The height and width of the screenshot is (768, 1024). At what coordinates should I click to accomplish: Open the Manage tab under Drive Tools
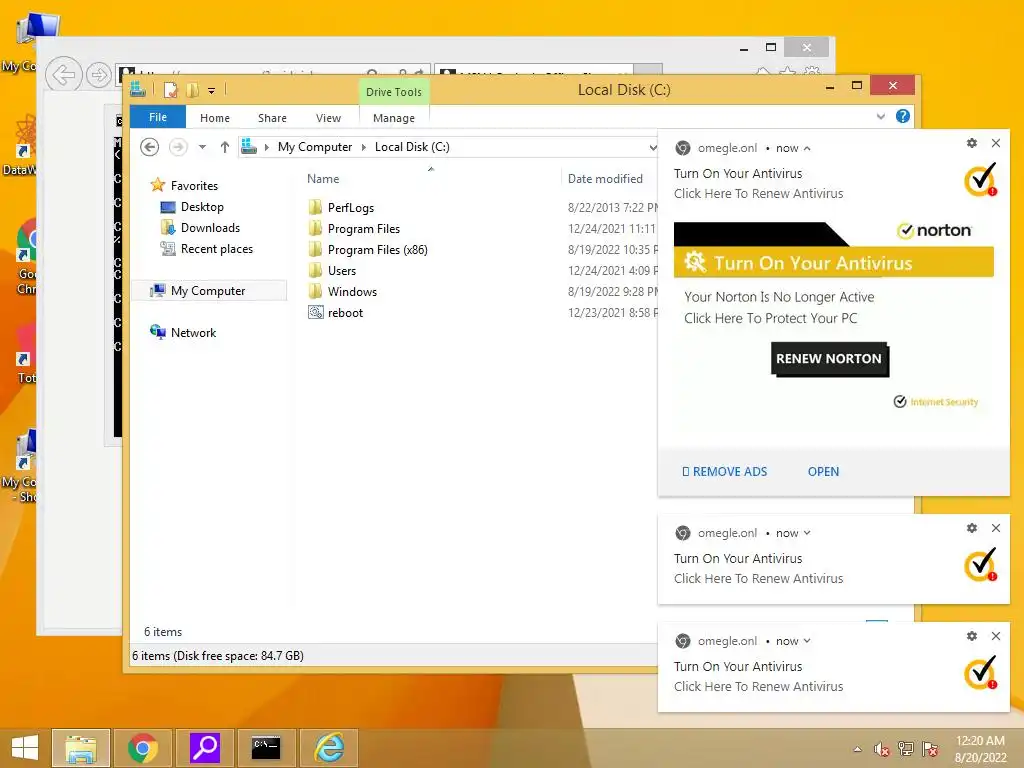(394, 118)
